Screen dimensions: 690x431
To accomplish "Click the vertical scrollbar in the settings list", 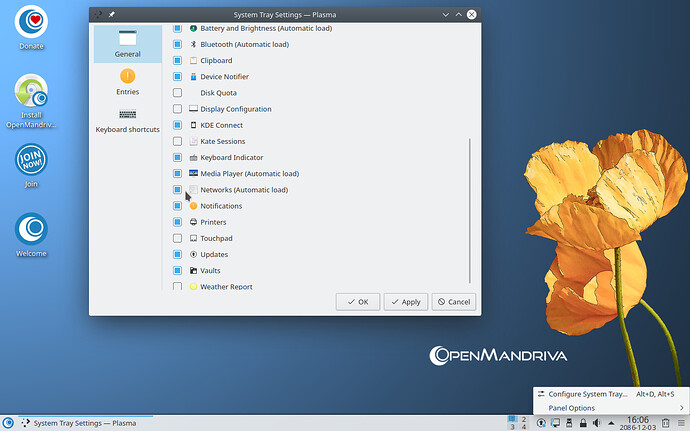I will point(470,210).
